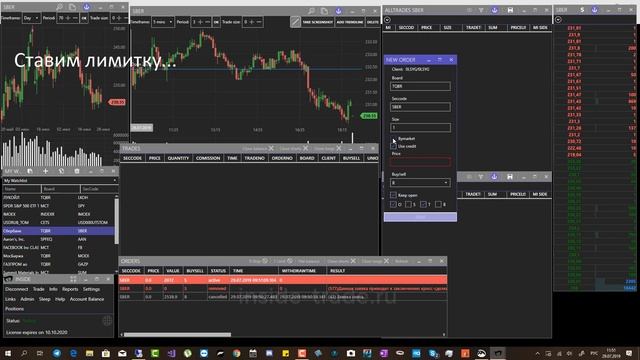Open the Trade menu in the INSIDE window
Viewport: 640px width, 360px height.
[x=38, y=289]
